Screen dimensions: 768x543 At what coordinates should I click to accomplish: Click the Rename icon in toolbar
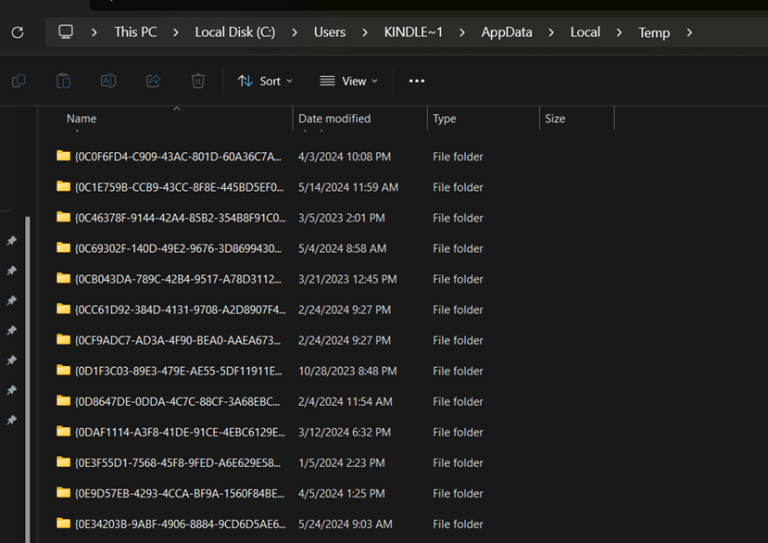(108, 81)
